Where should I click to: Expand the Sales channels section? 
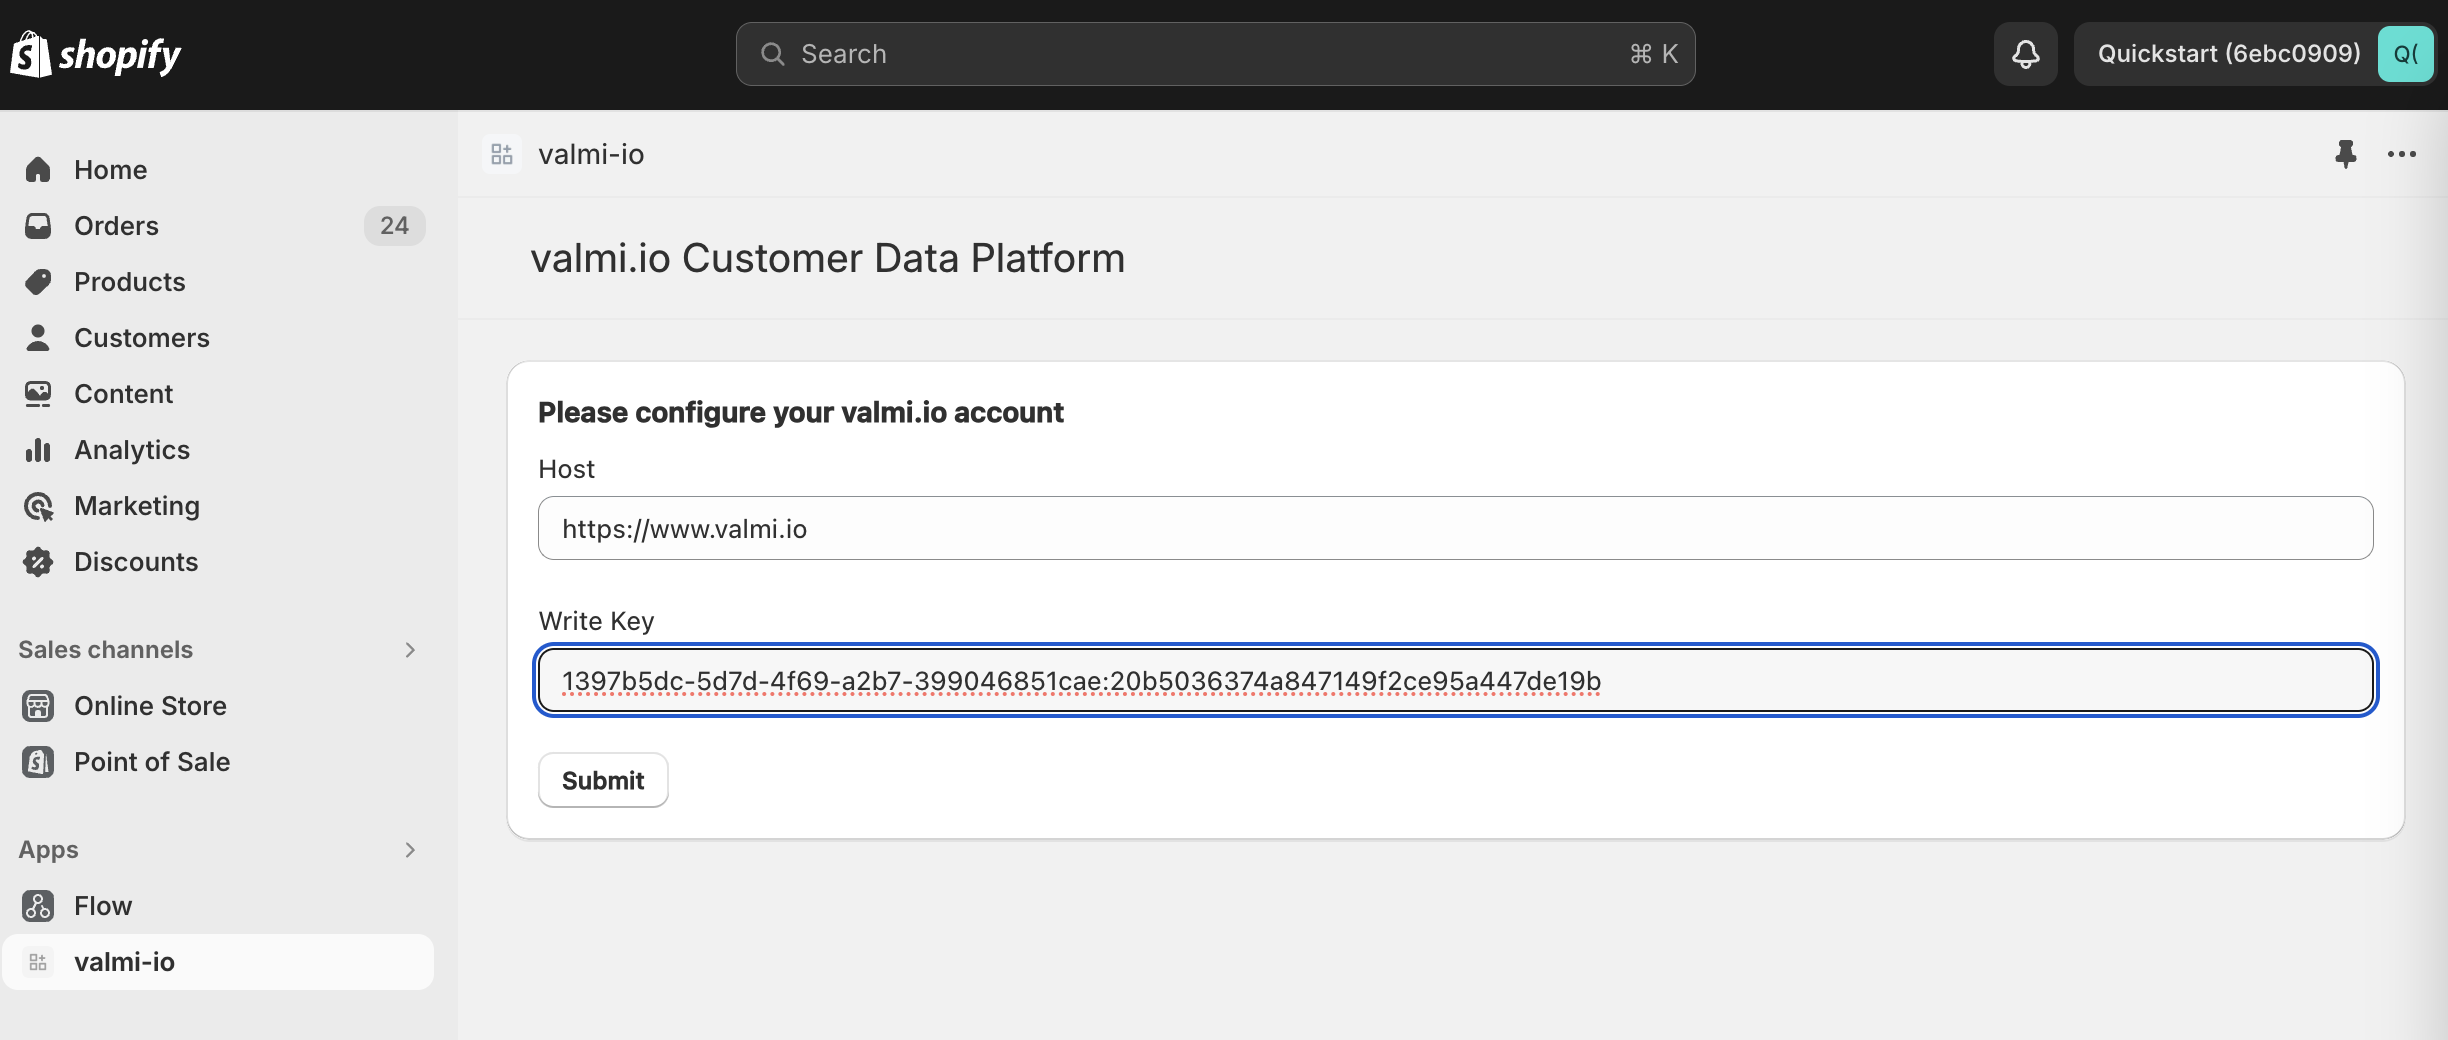coord(410,650)
